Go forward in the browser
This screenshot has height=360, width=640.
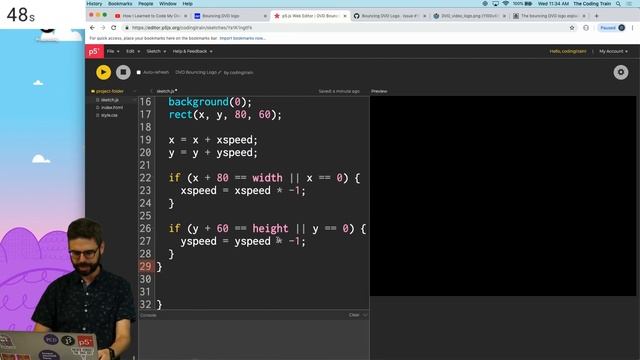click(103, 28)
